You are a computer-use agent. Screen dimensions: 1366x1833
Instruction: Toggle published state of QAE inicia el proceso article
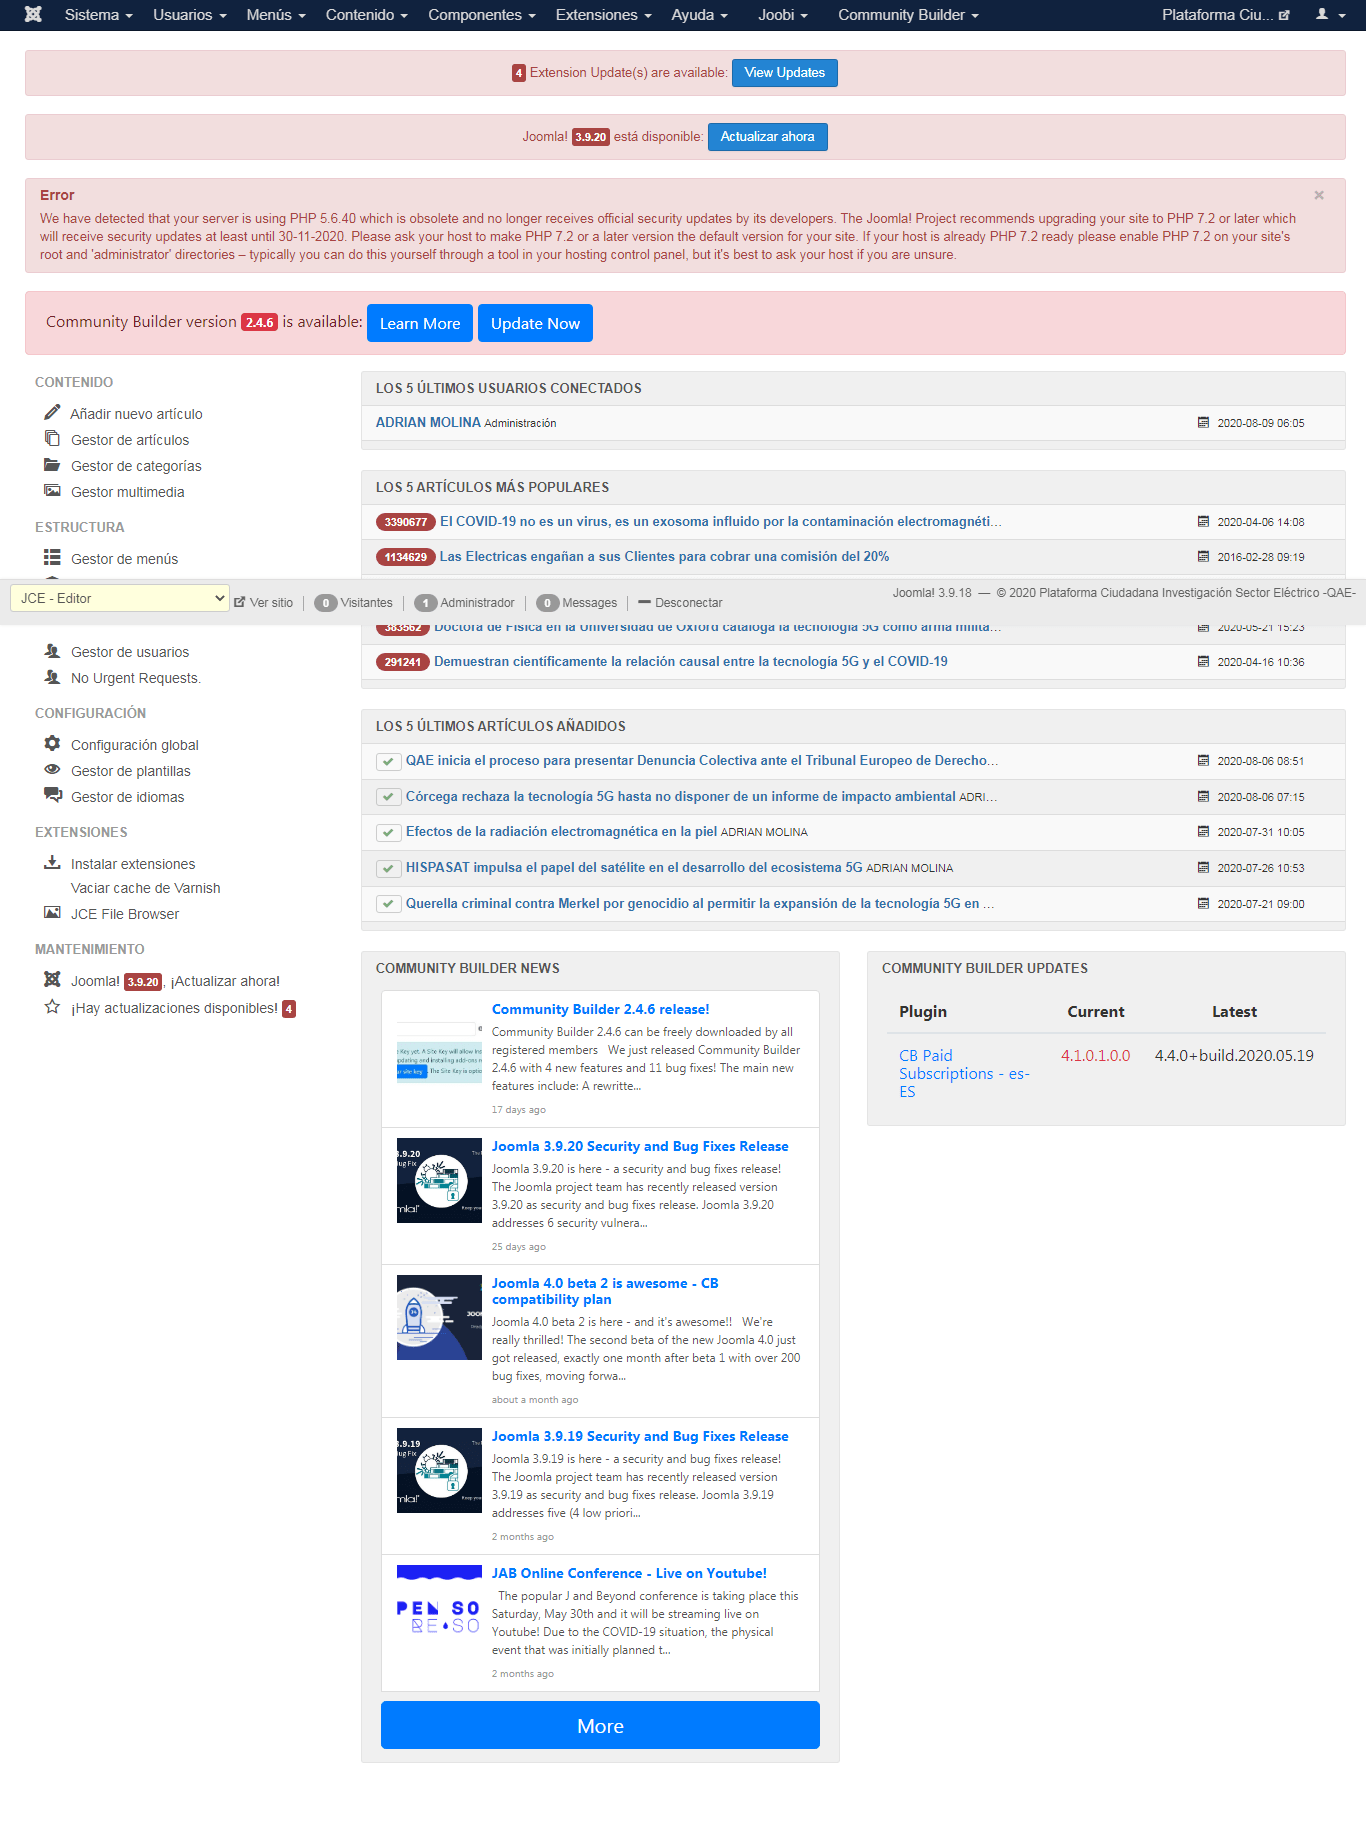click(388, 762)
